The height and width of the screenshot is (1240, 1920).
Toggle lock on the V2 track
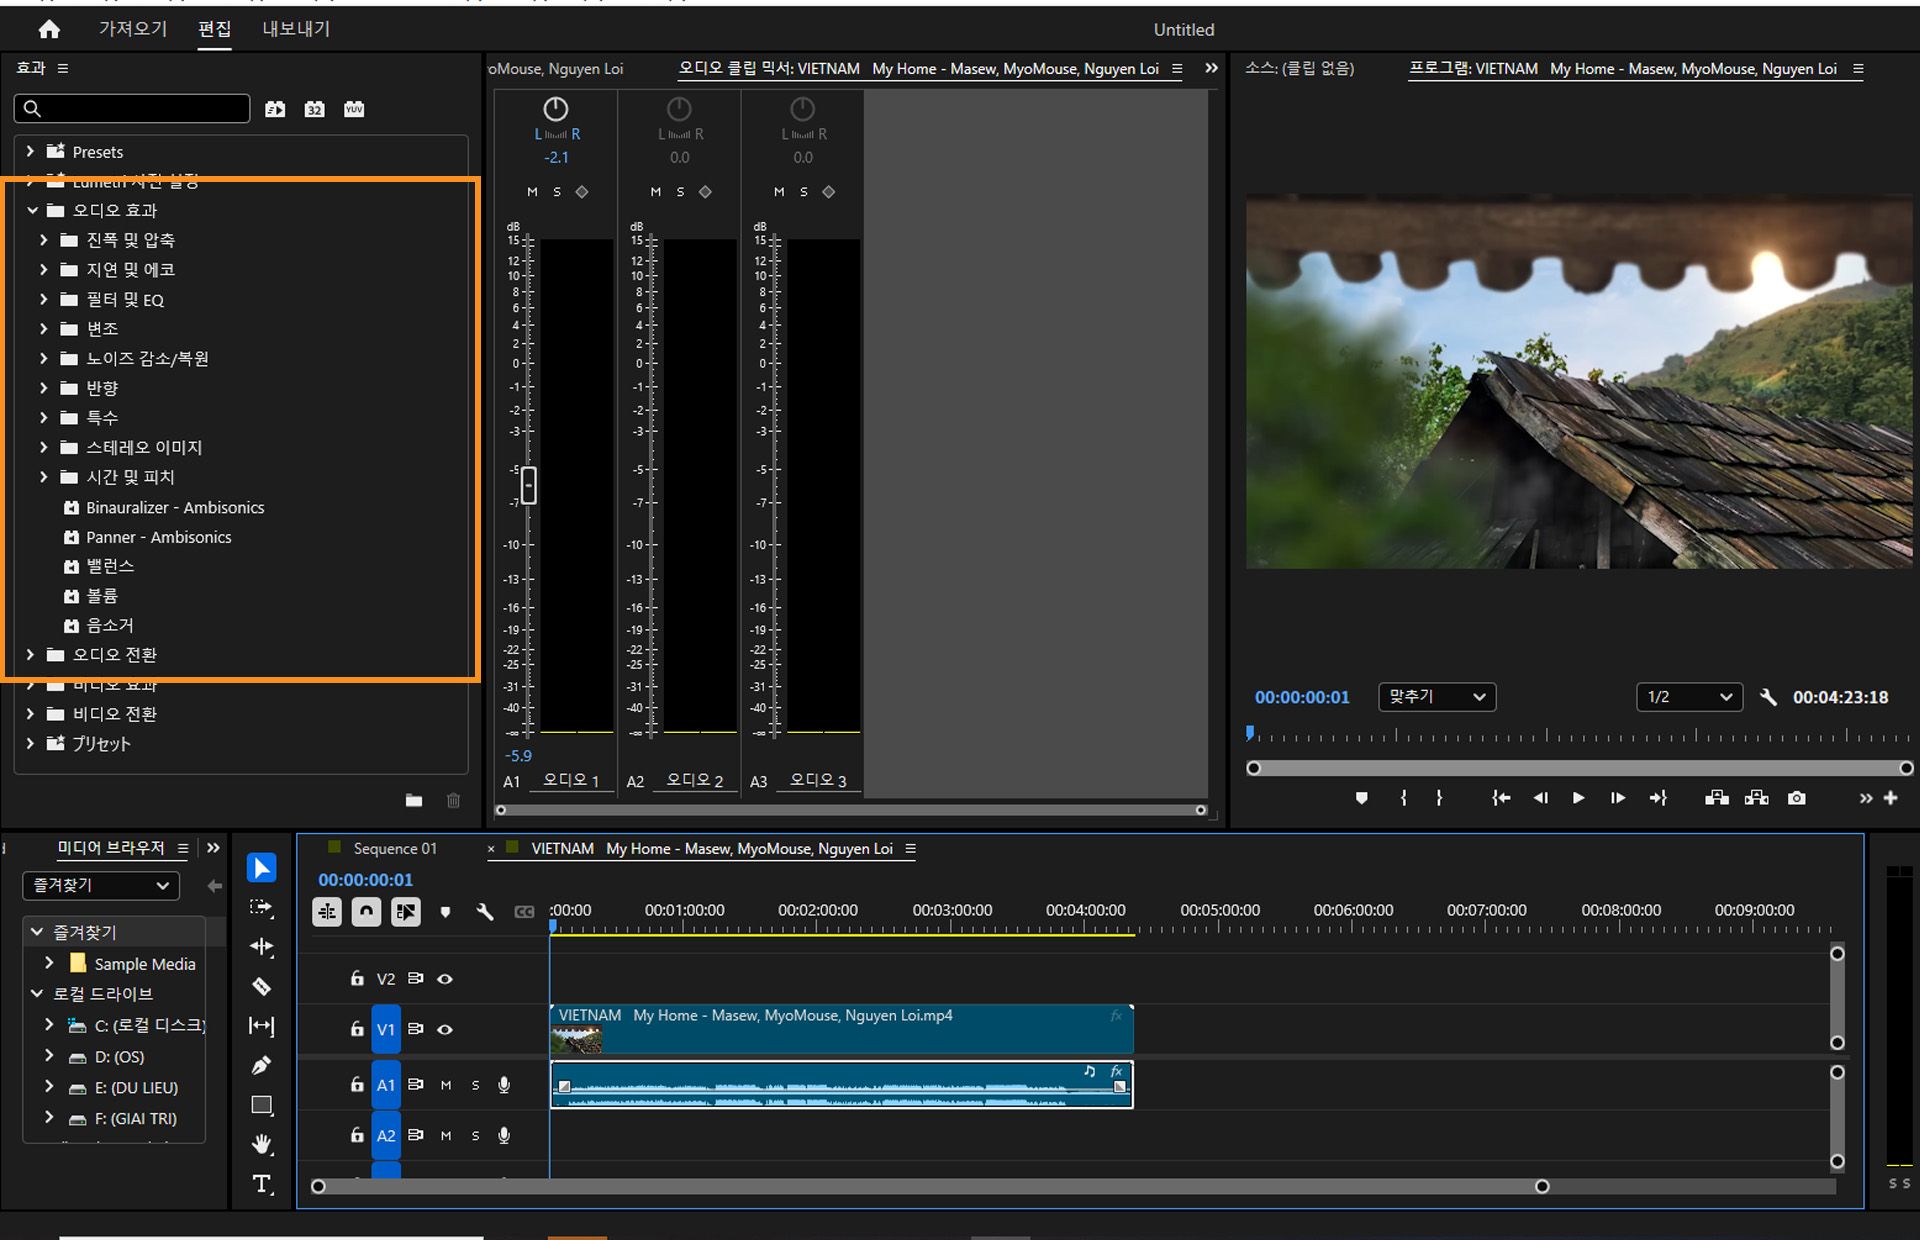(357, 979)
